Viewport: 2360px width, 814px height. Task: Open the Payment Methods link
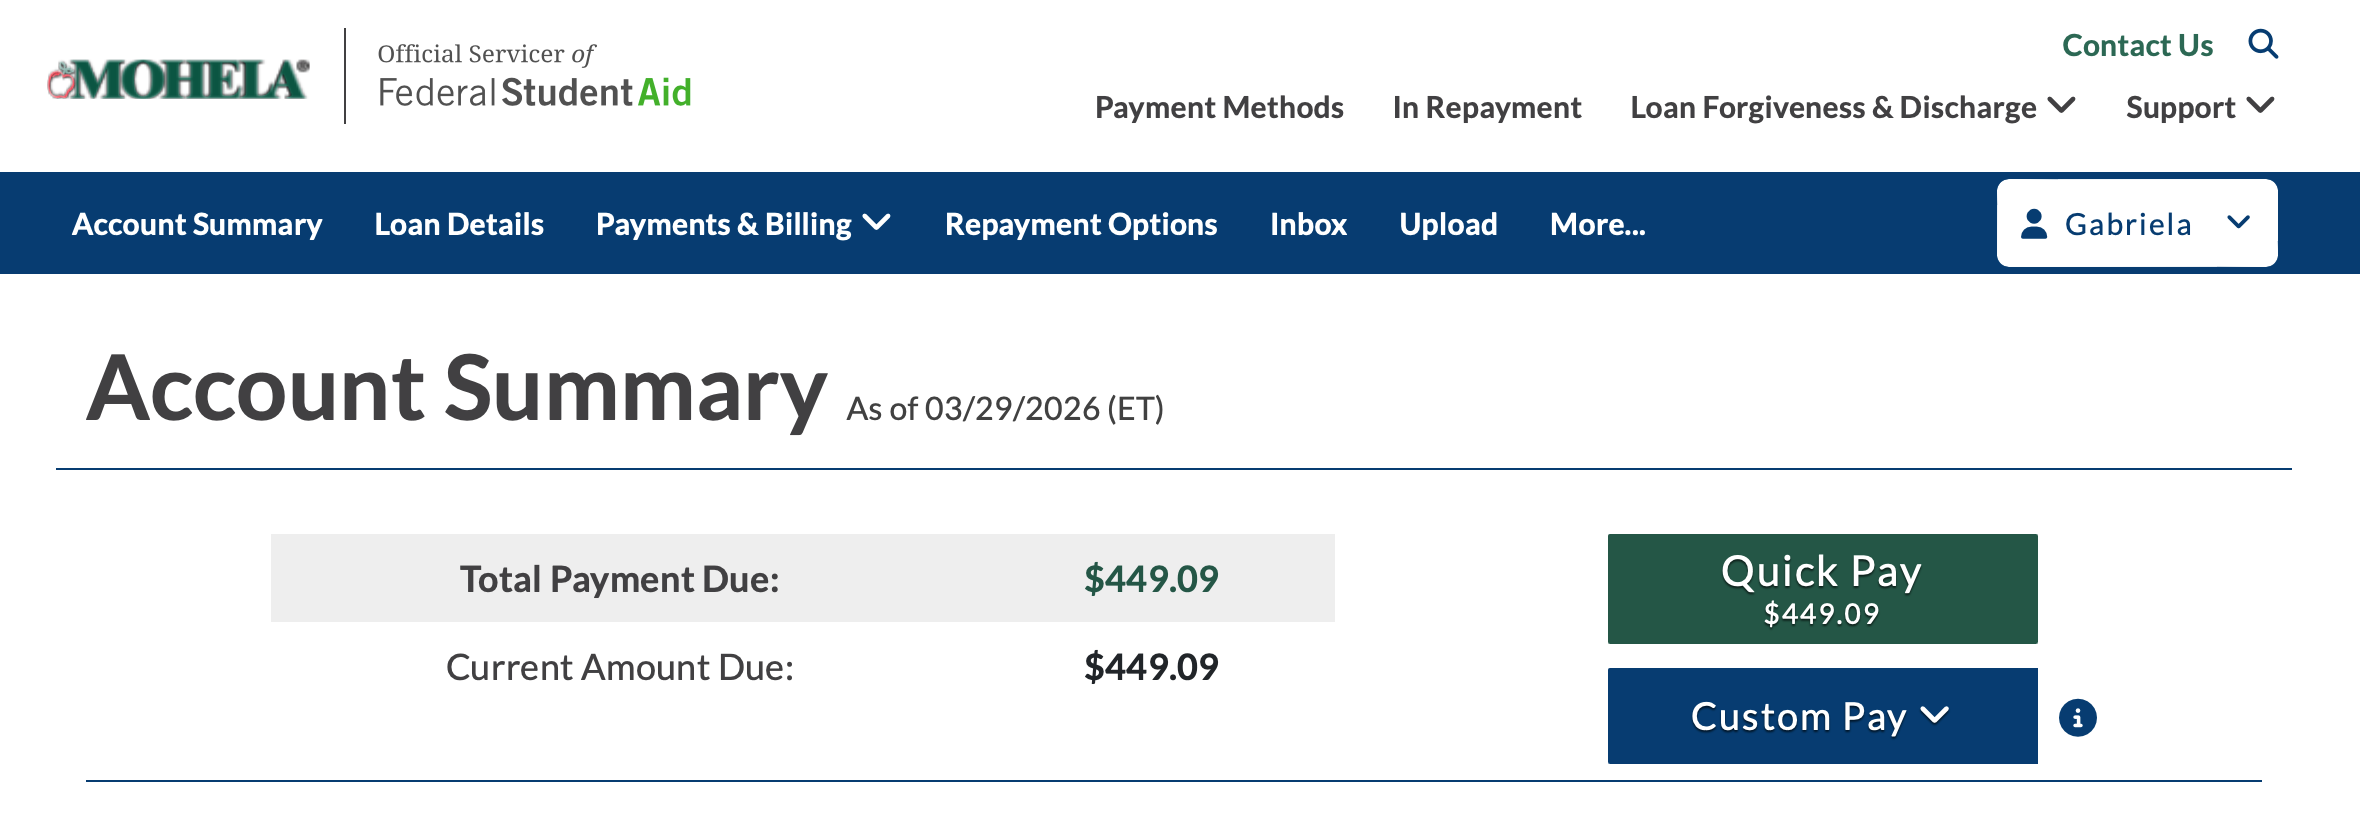[x=1219, y=107]
